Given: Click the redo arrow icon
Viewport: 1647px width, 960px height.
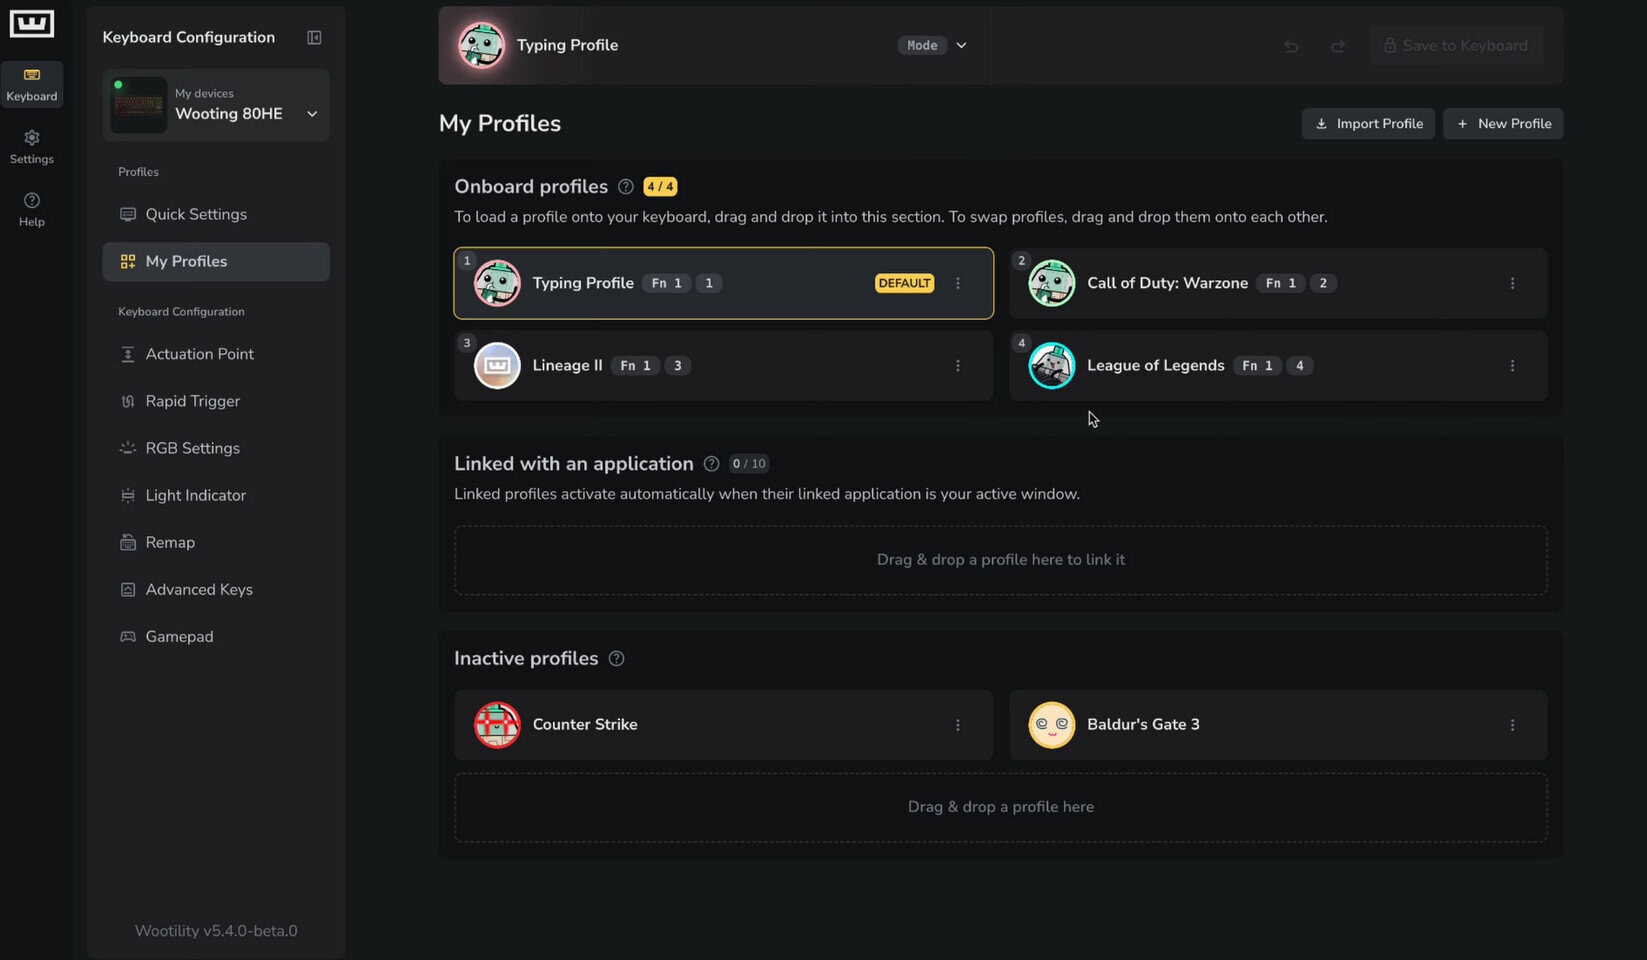Looking at the screenshot, I should (x=1338, y=46).
